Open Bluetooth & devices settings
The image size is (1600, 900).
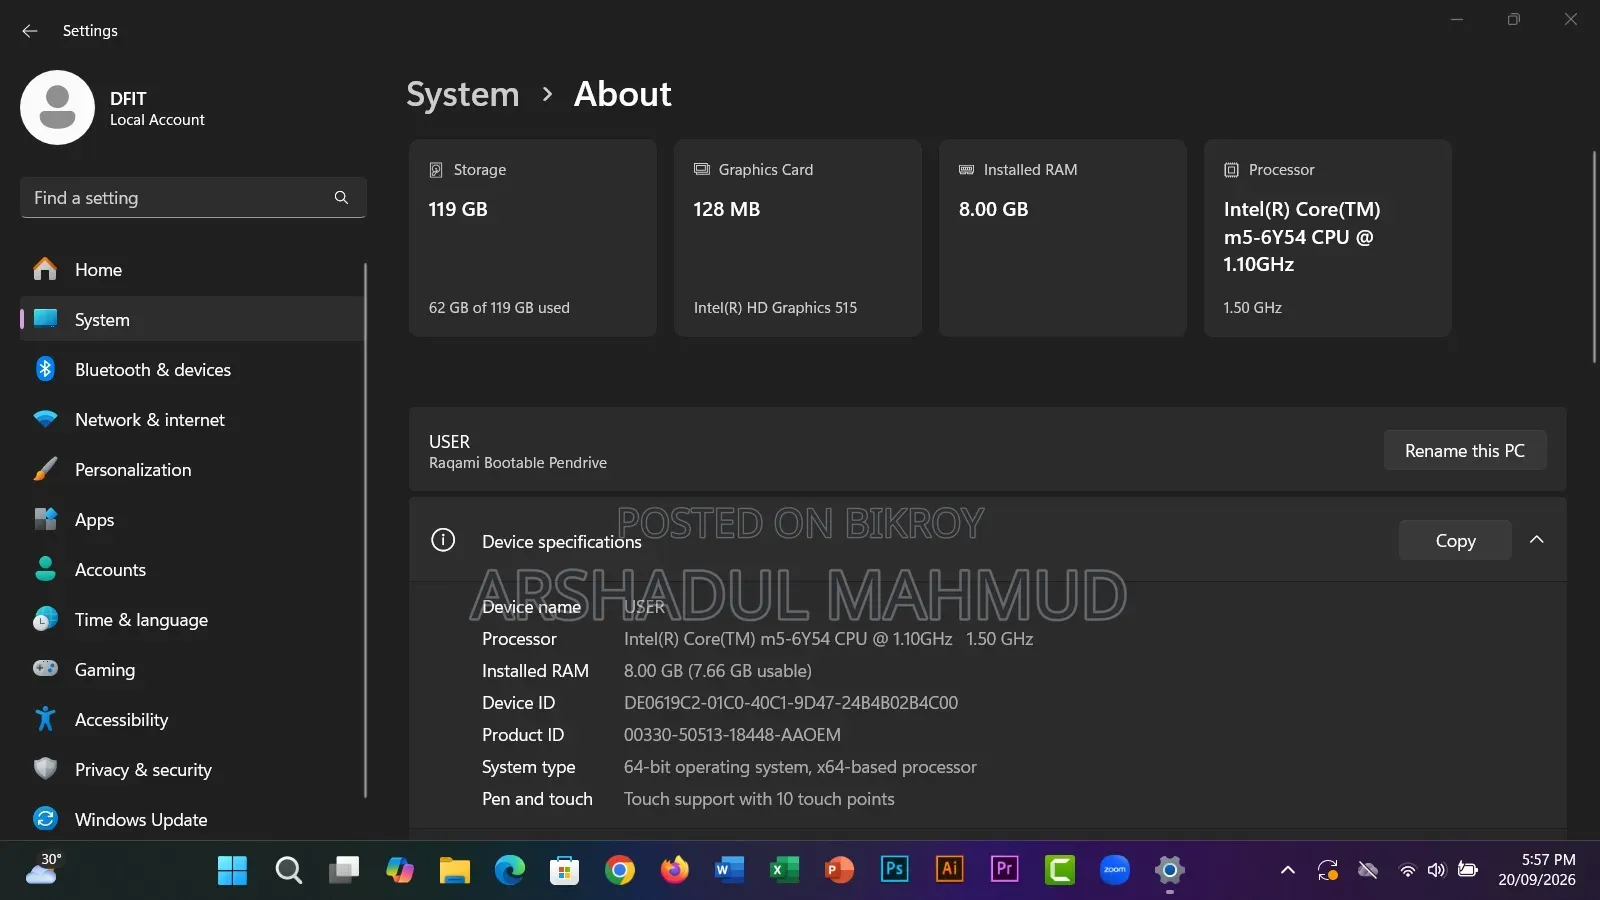point(192,369)
